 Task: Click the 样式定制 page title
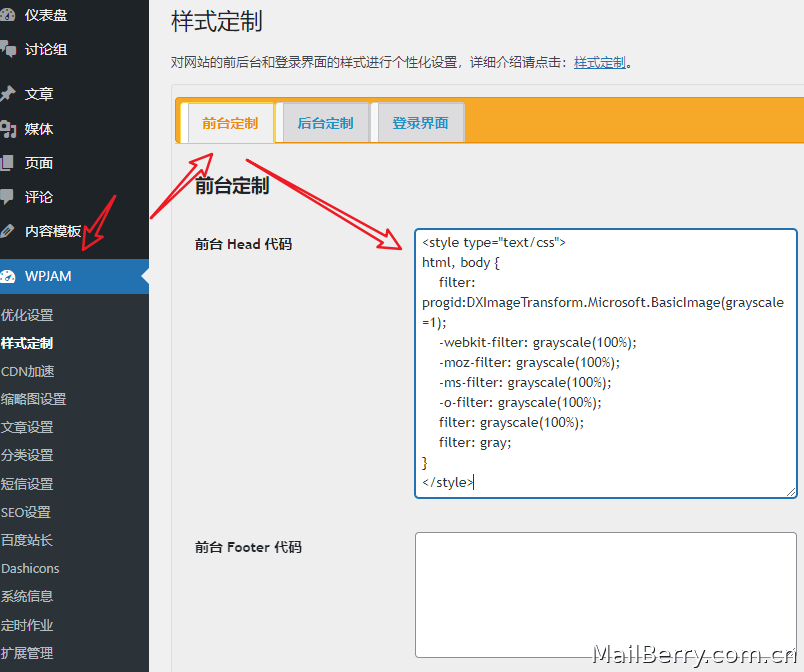pyautogui.click(x=217, y=22)
